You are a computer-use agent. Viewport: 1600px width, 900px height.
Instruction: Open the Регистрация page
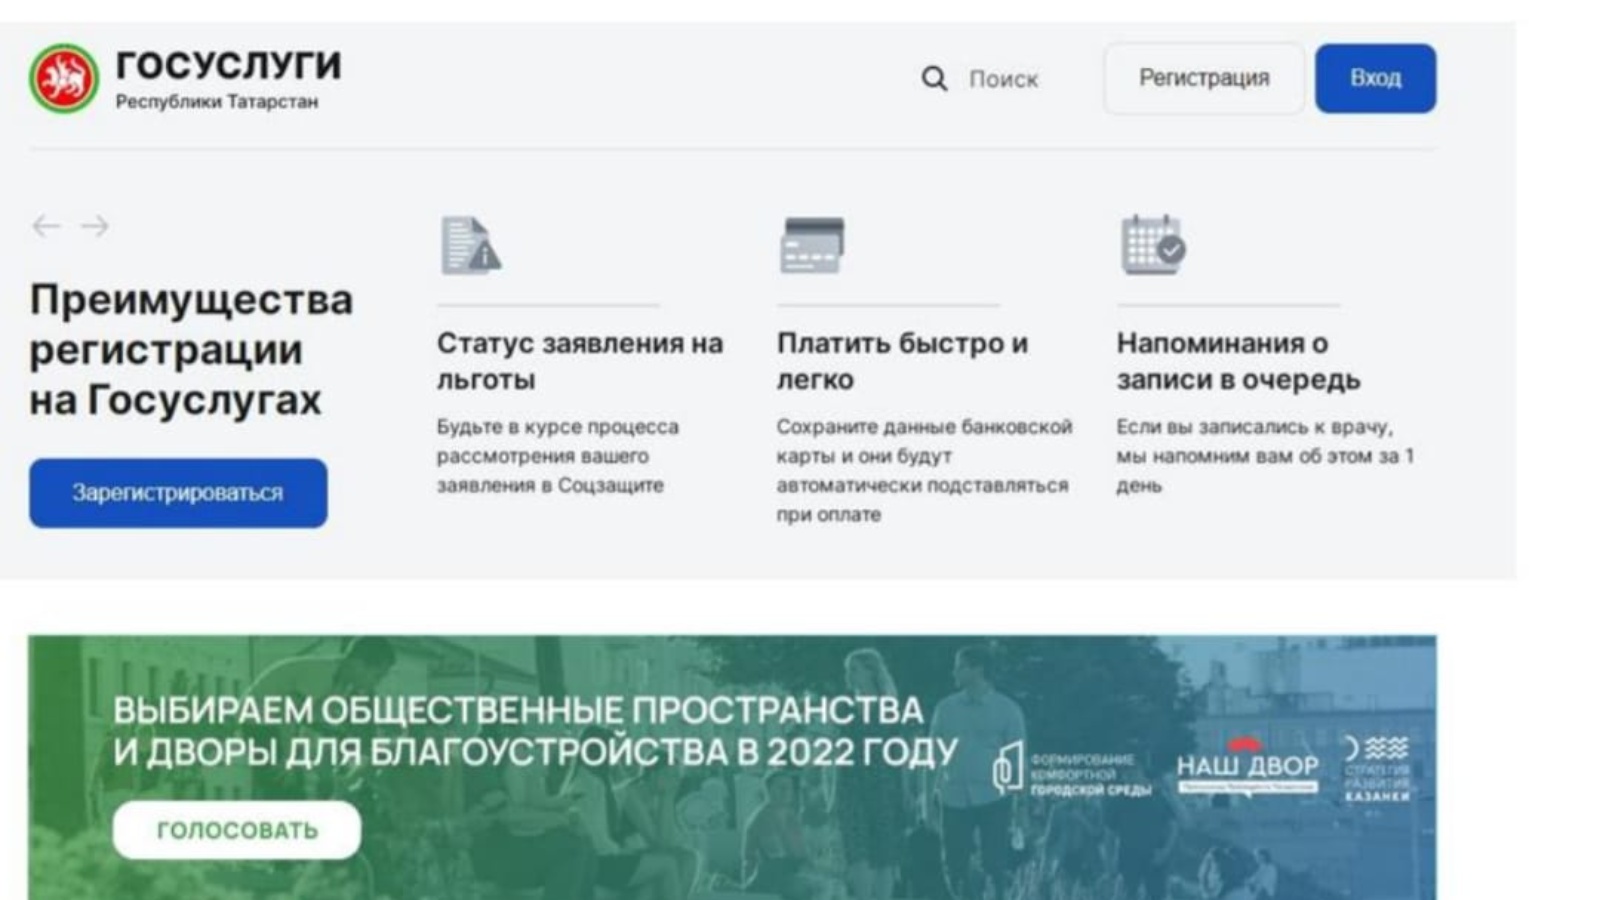(x=1203, y=78)
